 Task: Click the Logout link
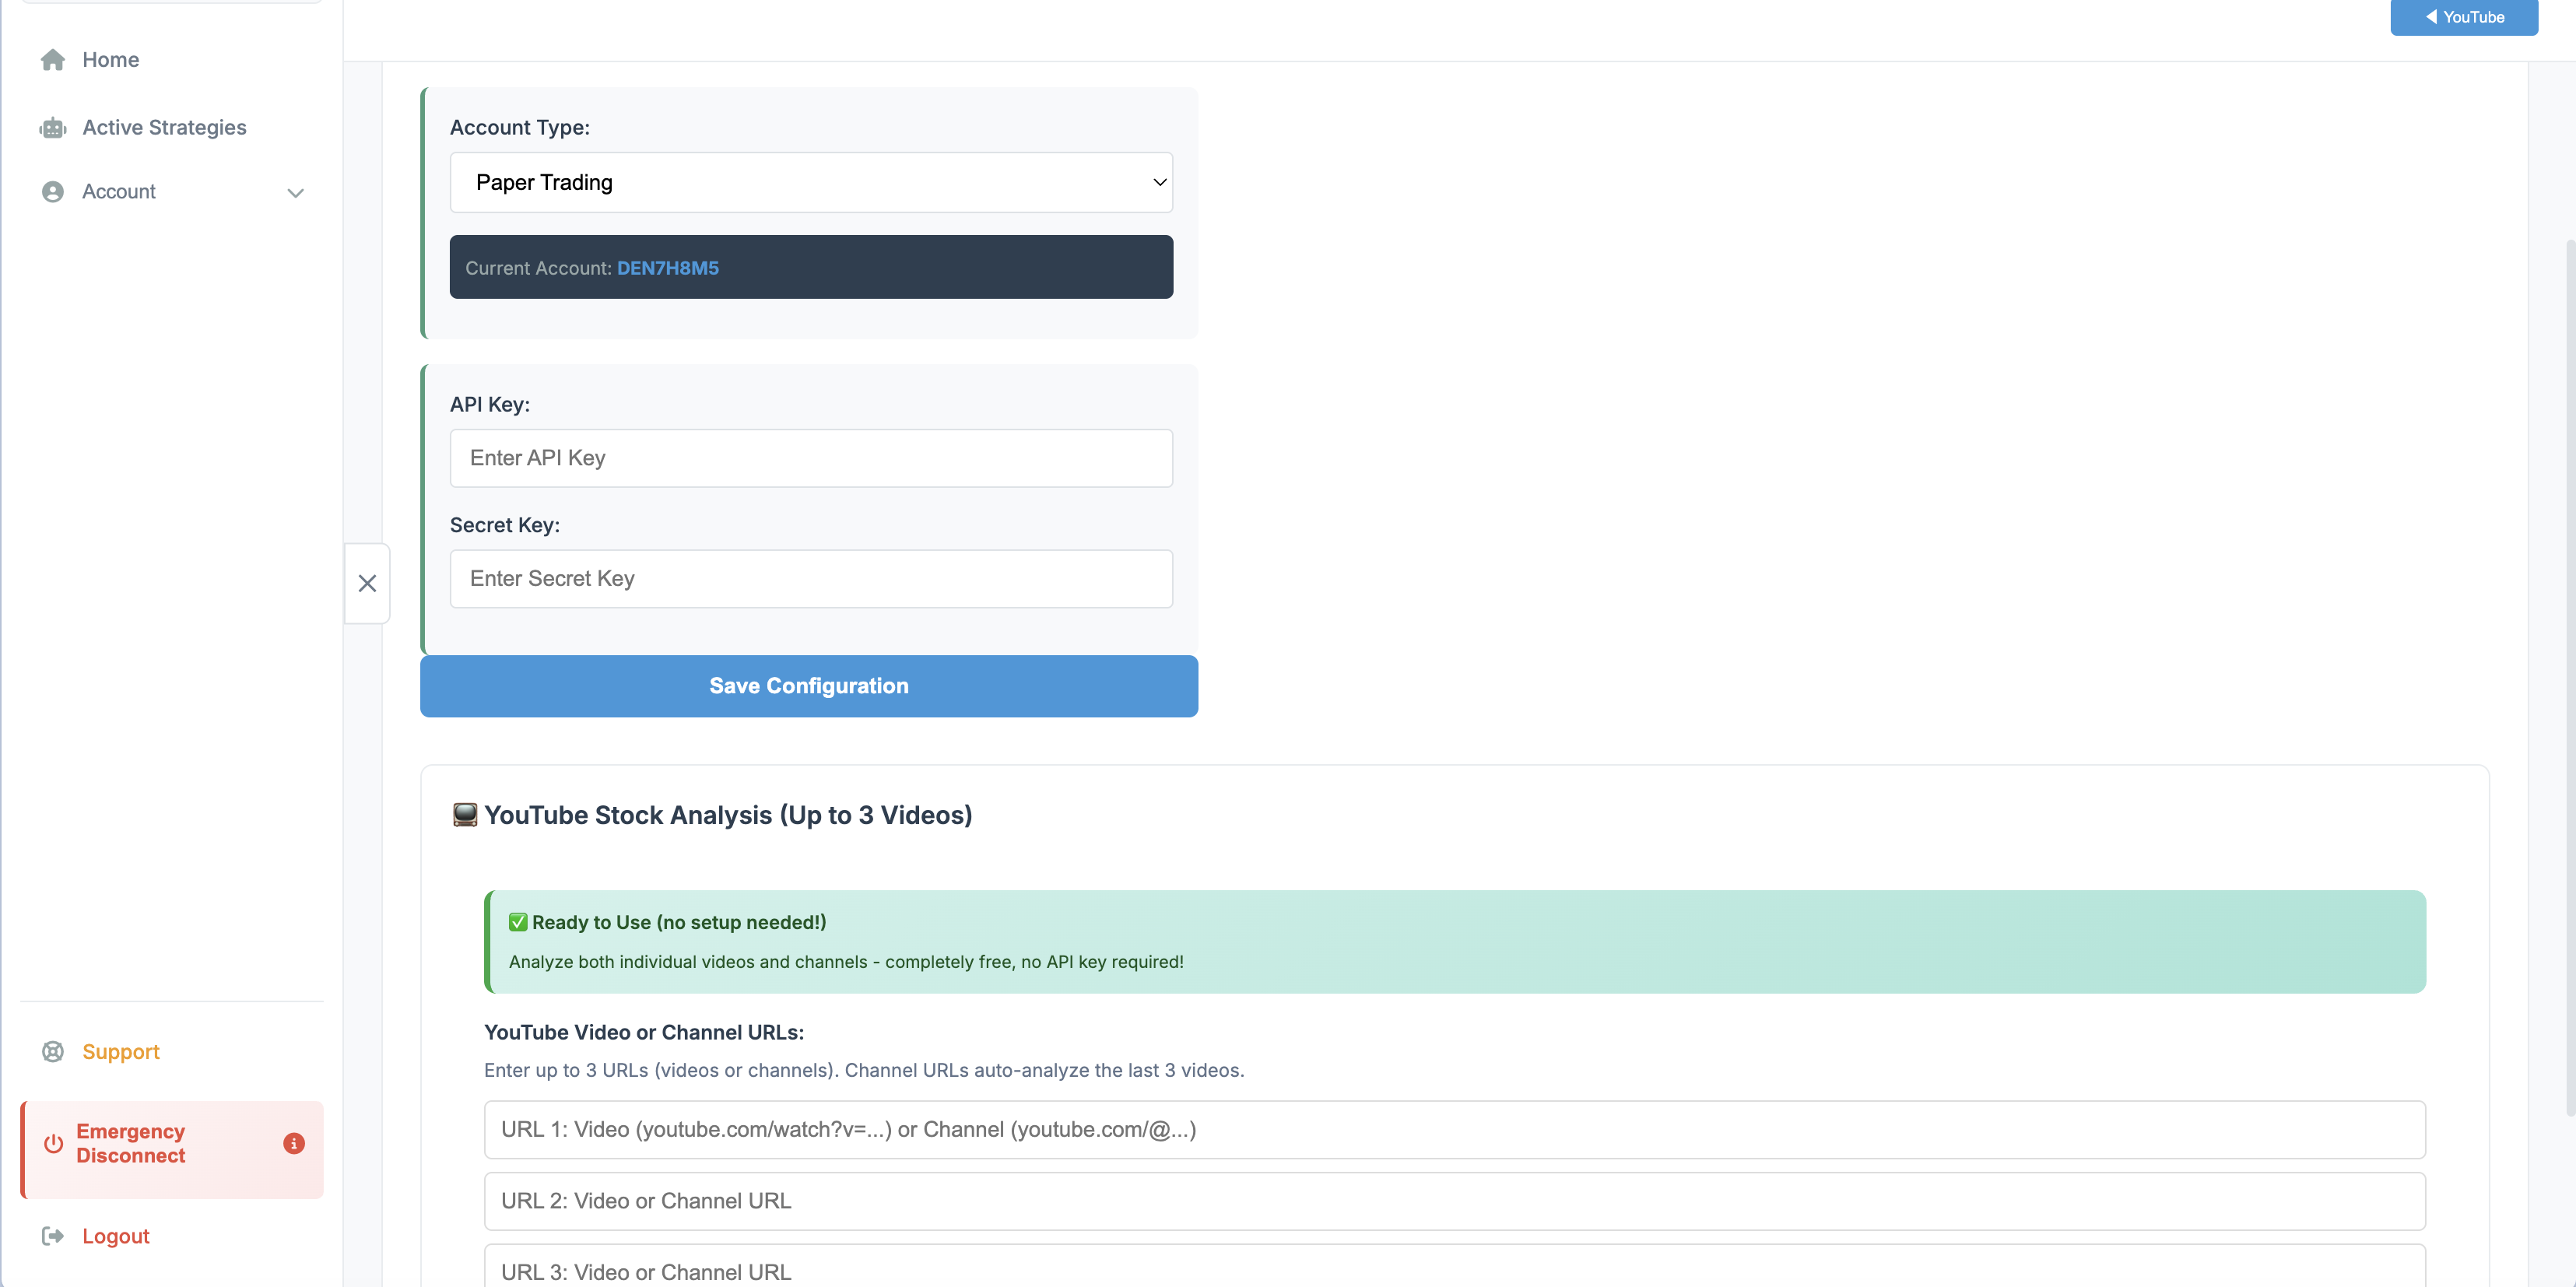116,1237
